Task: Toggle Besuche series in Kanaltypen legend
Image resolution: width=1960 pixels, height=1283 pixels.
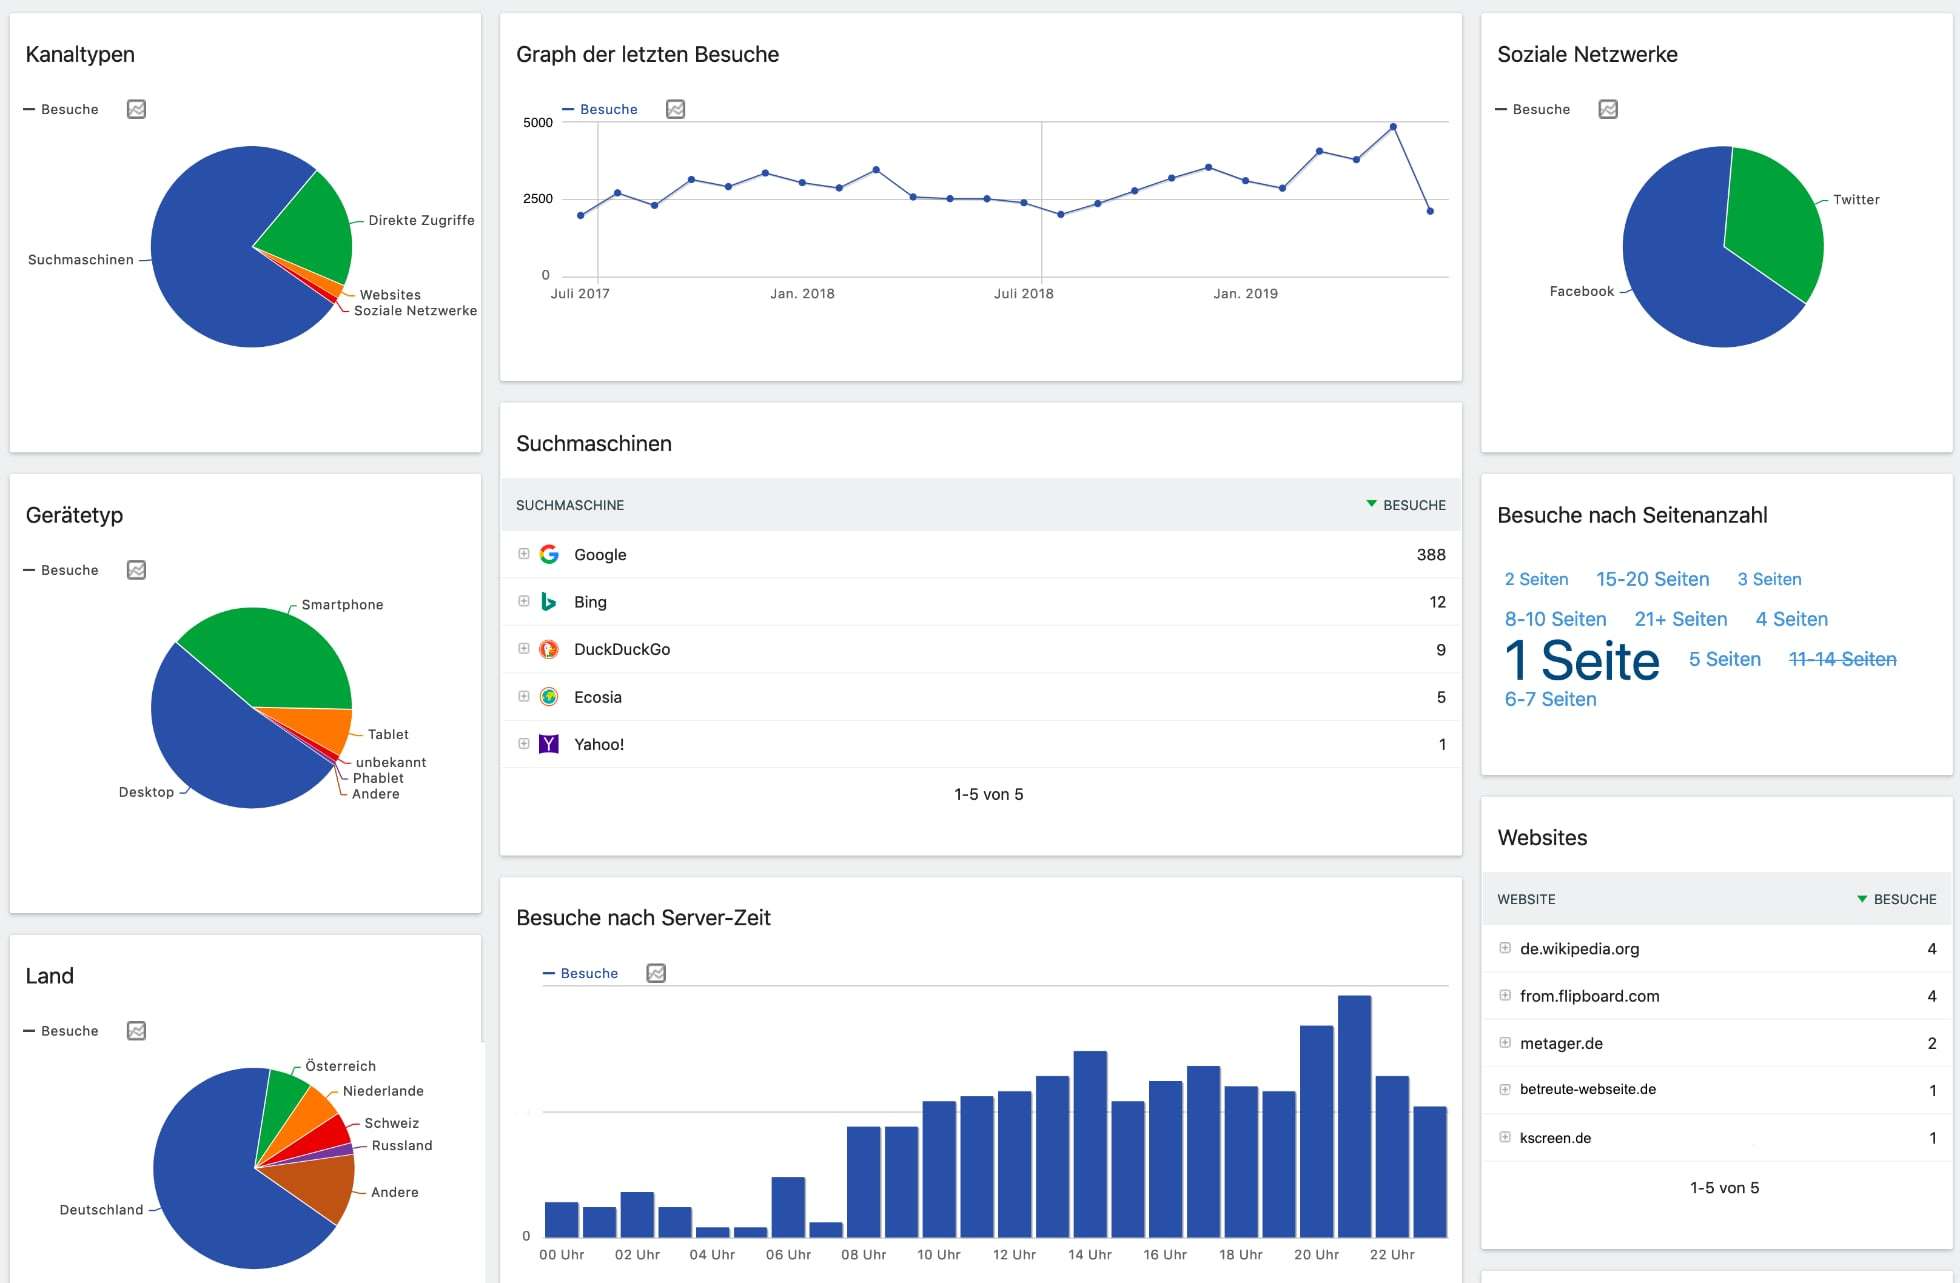Action: click(61, 109)
